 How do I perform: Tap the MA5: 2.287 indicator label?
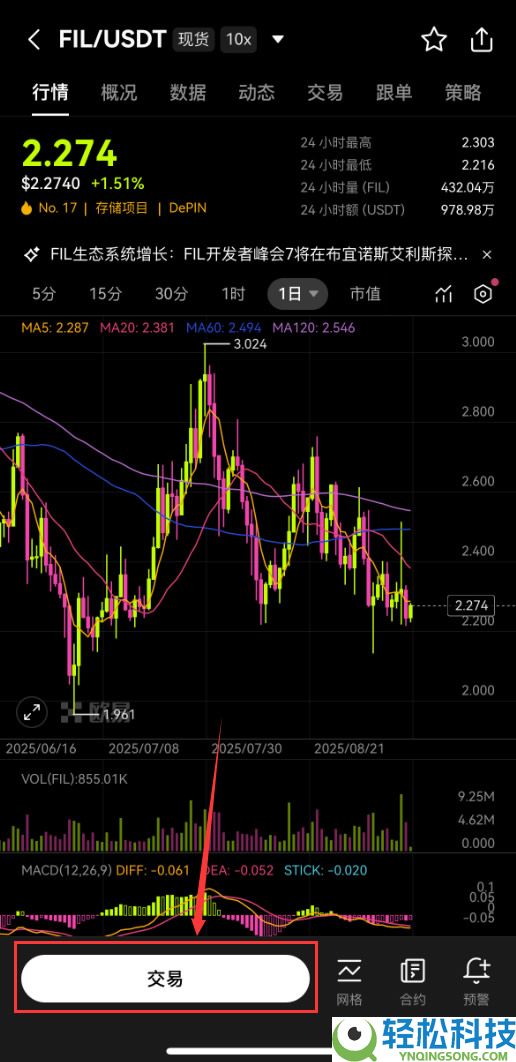[x=55, y=328]
